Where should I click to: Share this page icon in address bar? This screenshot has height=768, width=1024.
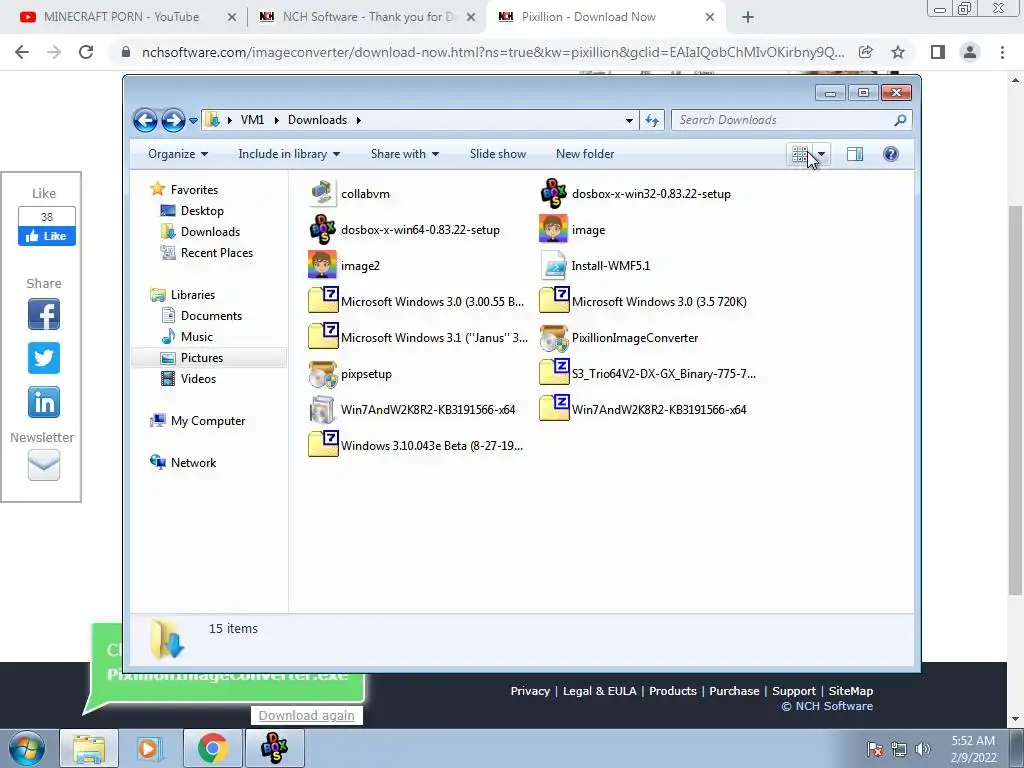[866, 52]
